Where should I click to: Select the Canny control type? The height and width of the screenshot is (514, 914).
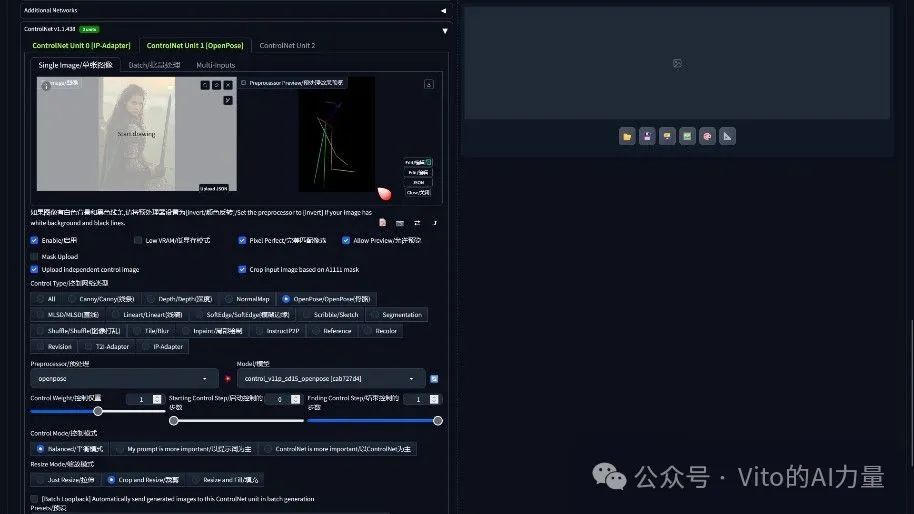(x=101, y=299)
